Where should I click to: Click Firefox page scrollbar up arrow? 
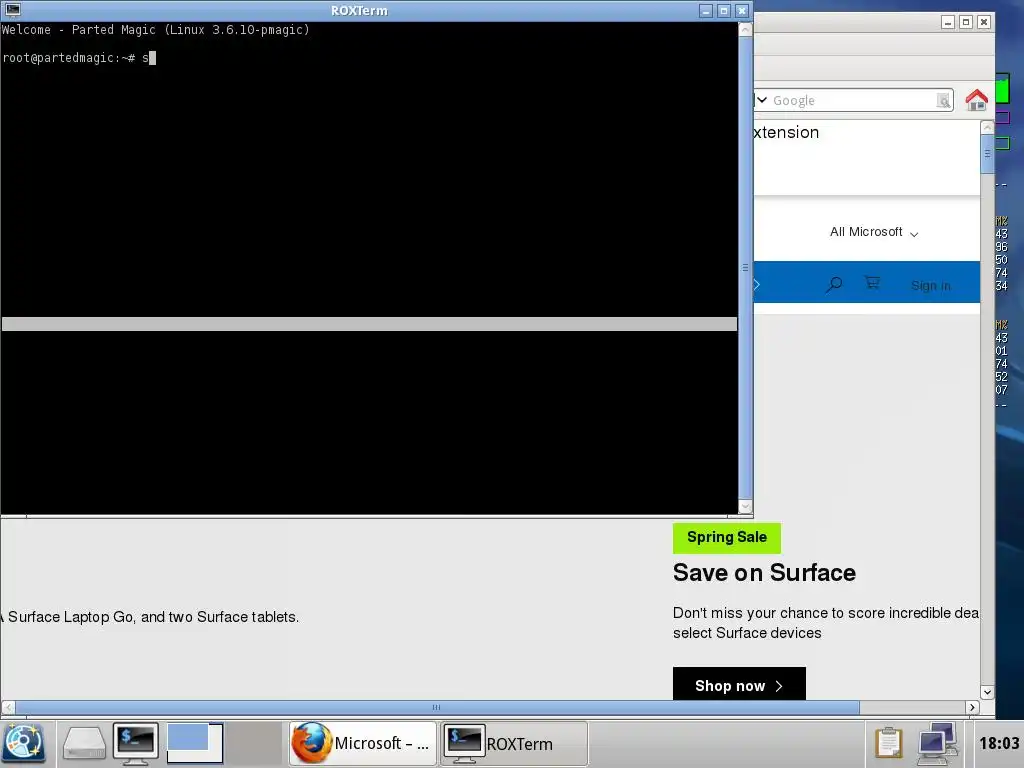[987, 128]
